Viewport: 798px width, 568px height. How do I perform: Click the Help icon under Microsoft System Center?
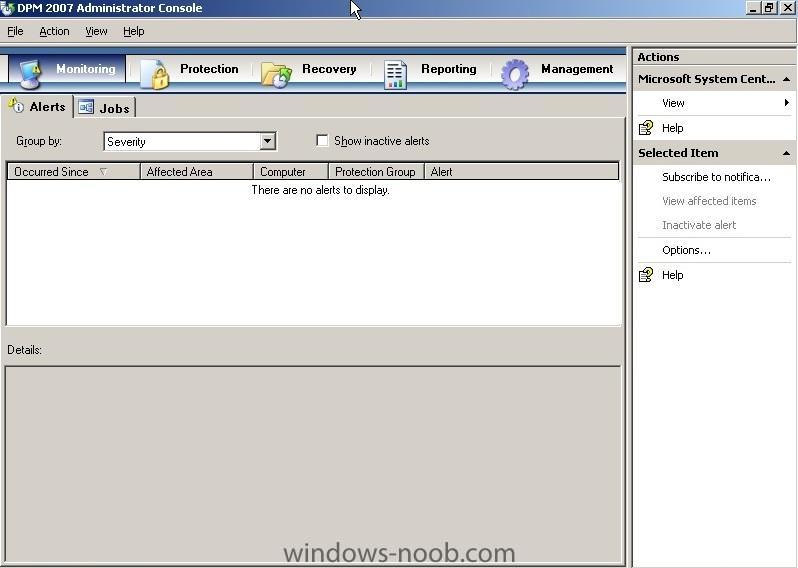(x=646, y=127)
